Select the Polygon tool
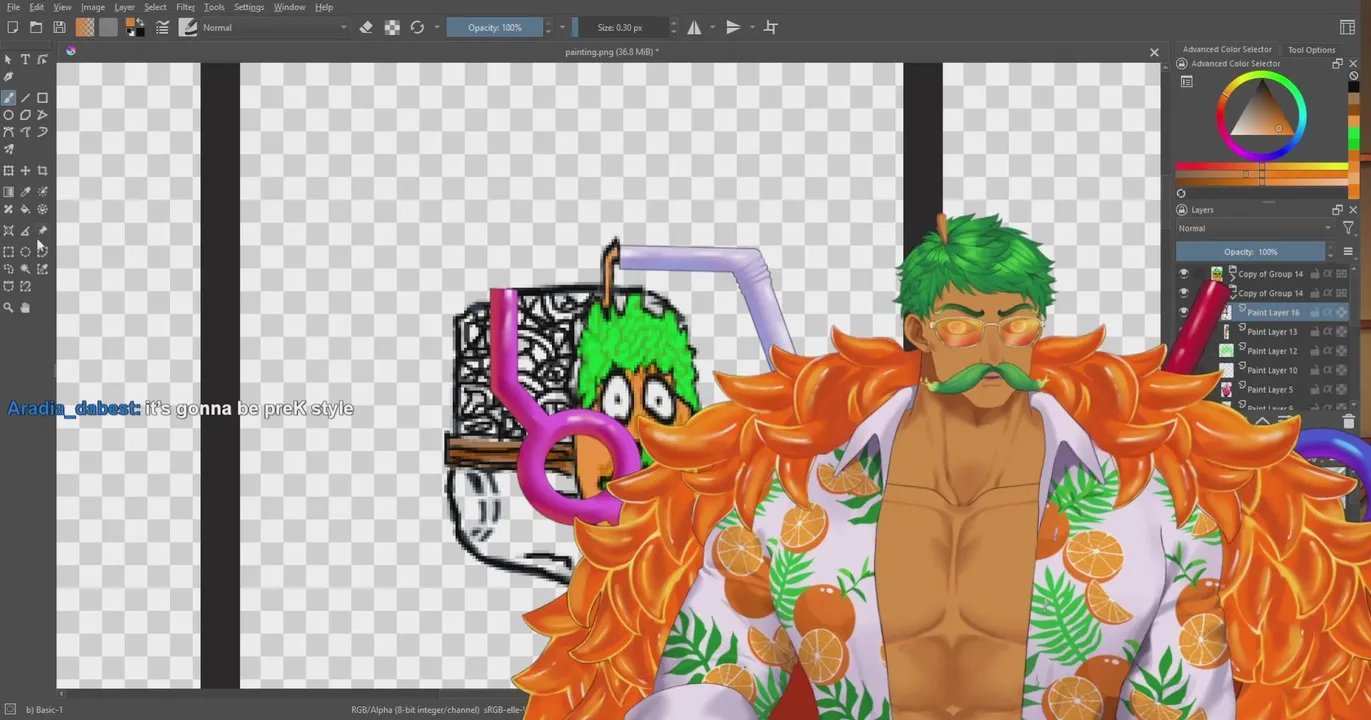Viewport: 1371px width, 720px height. [26, 115]
